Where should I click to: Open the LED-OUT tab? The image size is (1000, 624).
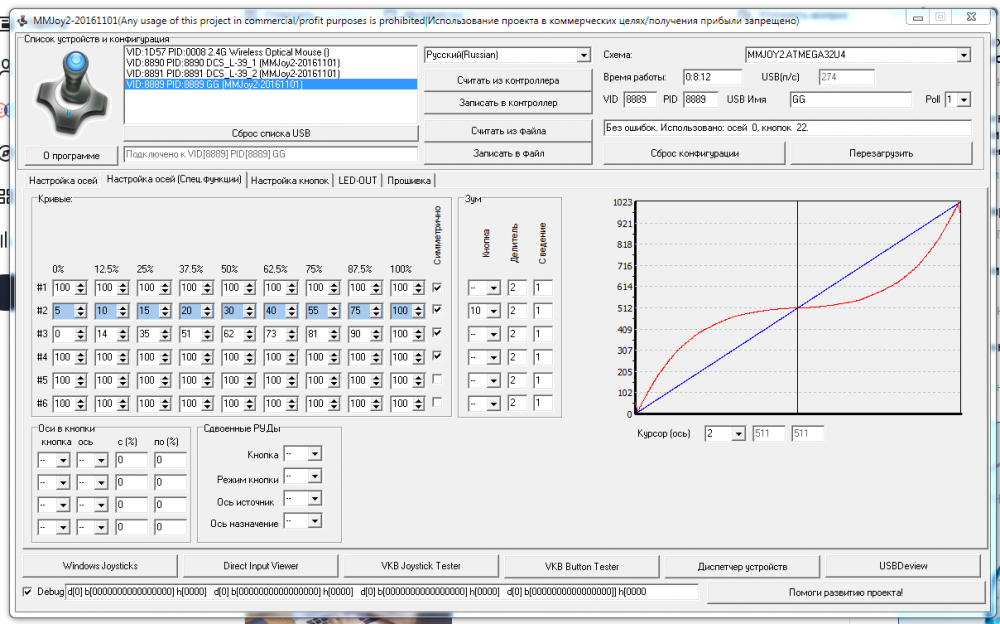[x=357, y=181]
